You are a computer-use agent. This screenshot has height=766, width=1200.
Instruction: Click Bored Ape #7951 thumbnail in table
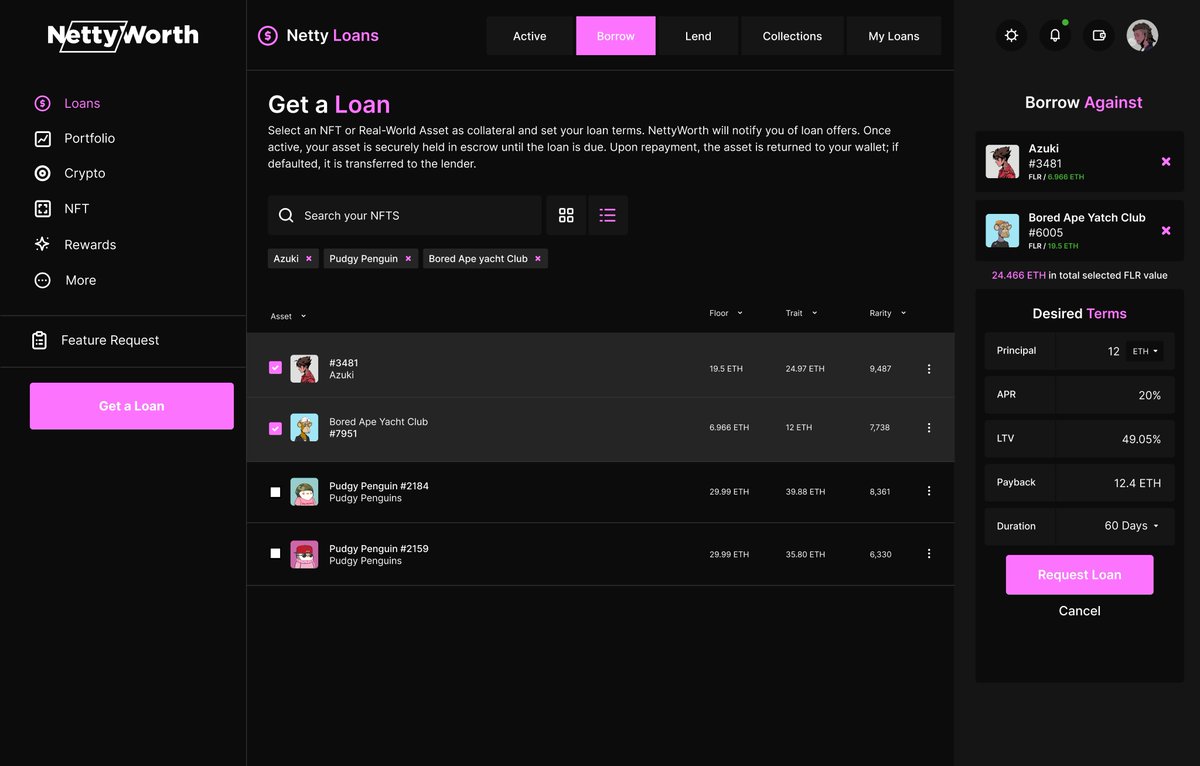point(304,428)
